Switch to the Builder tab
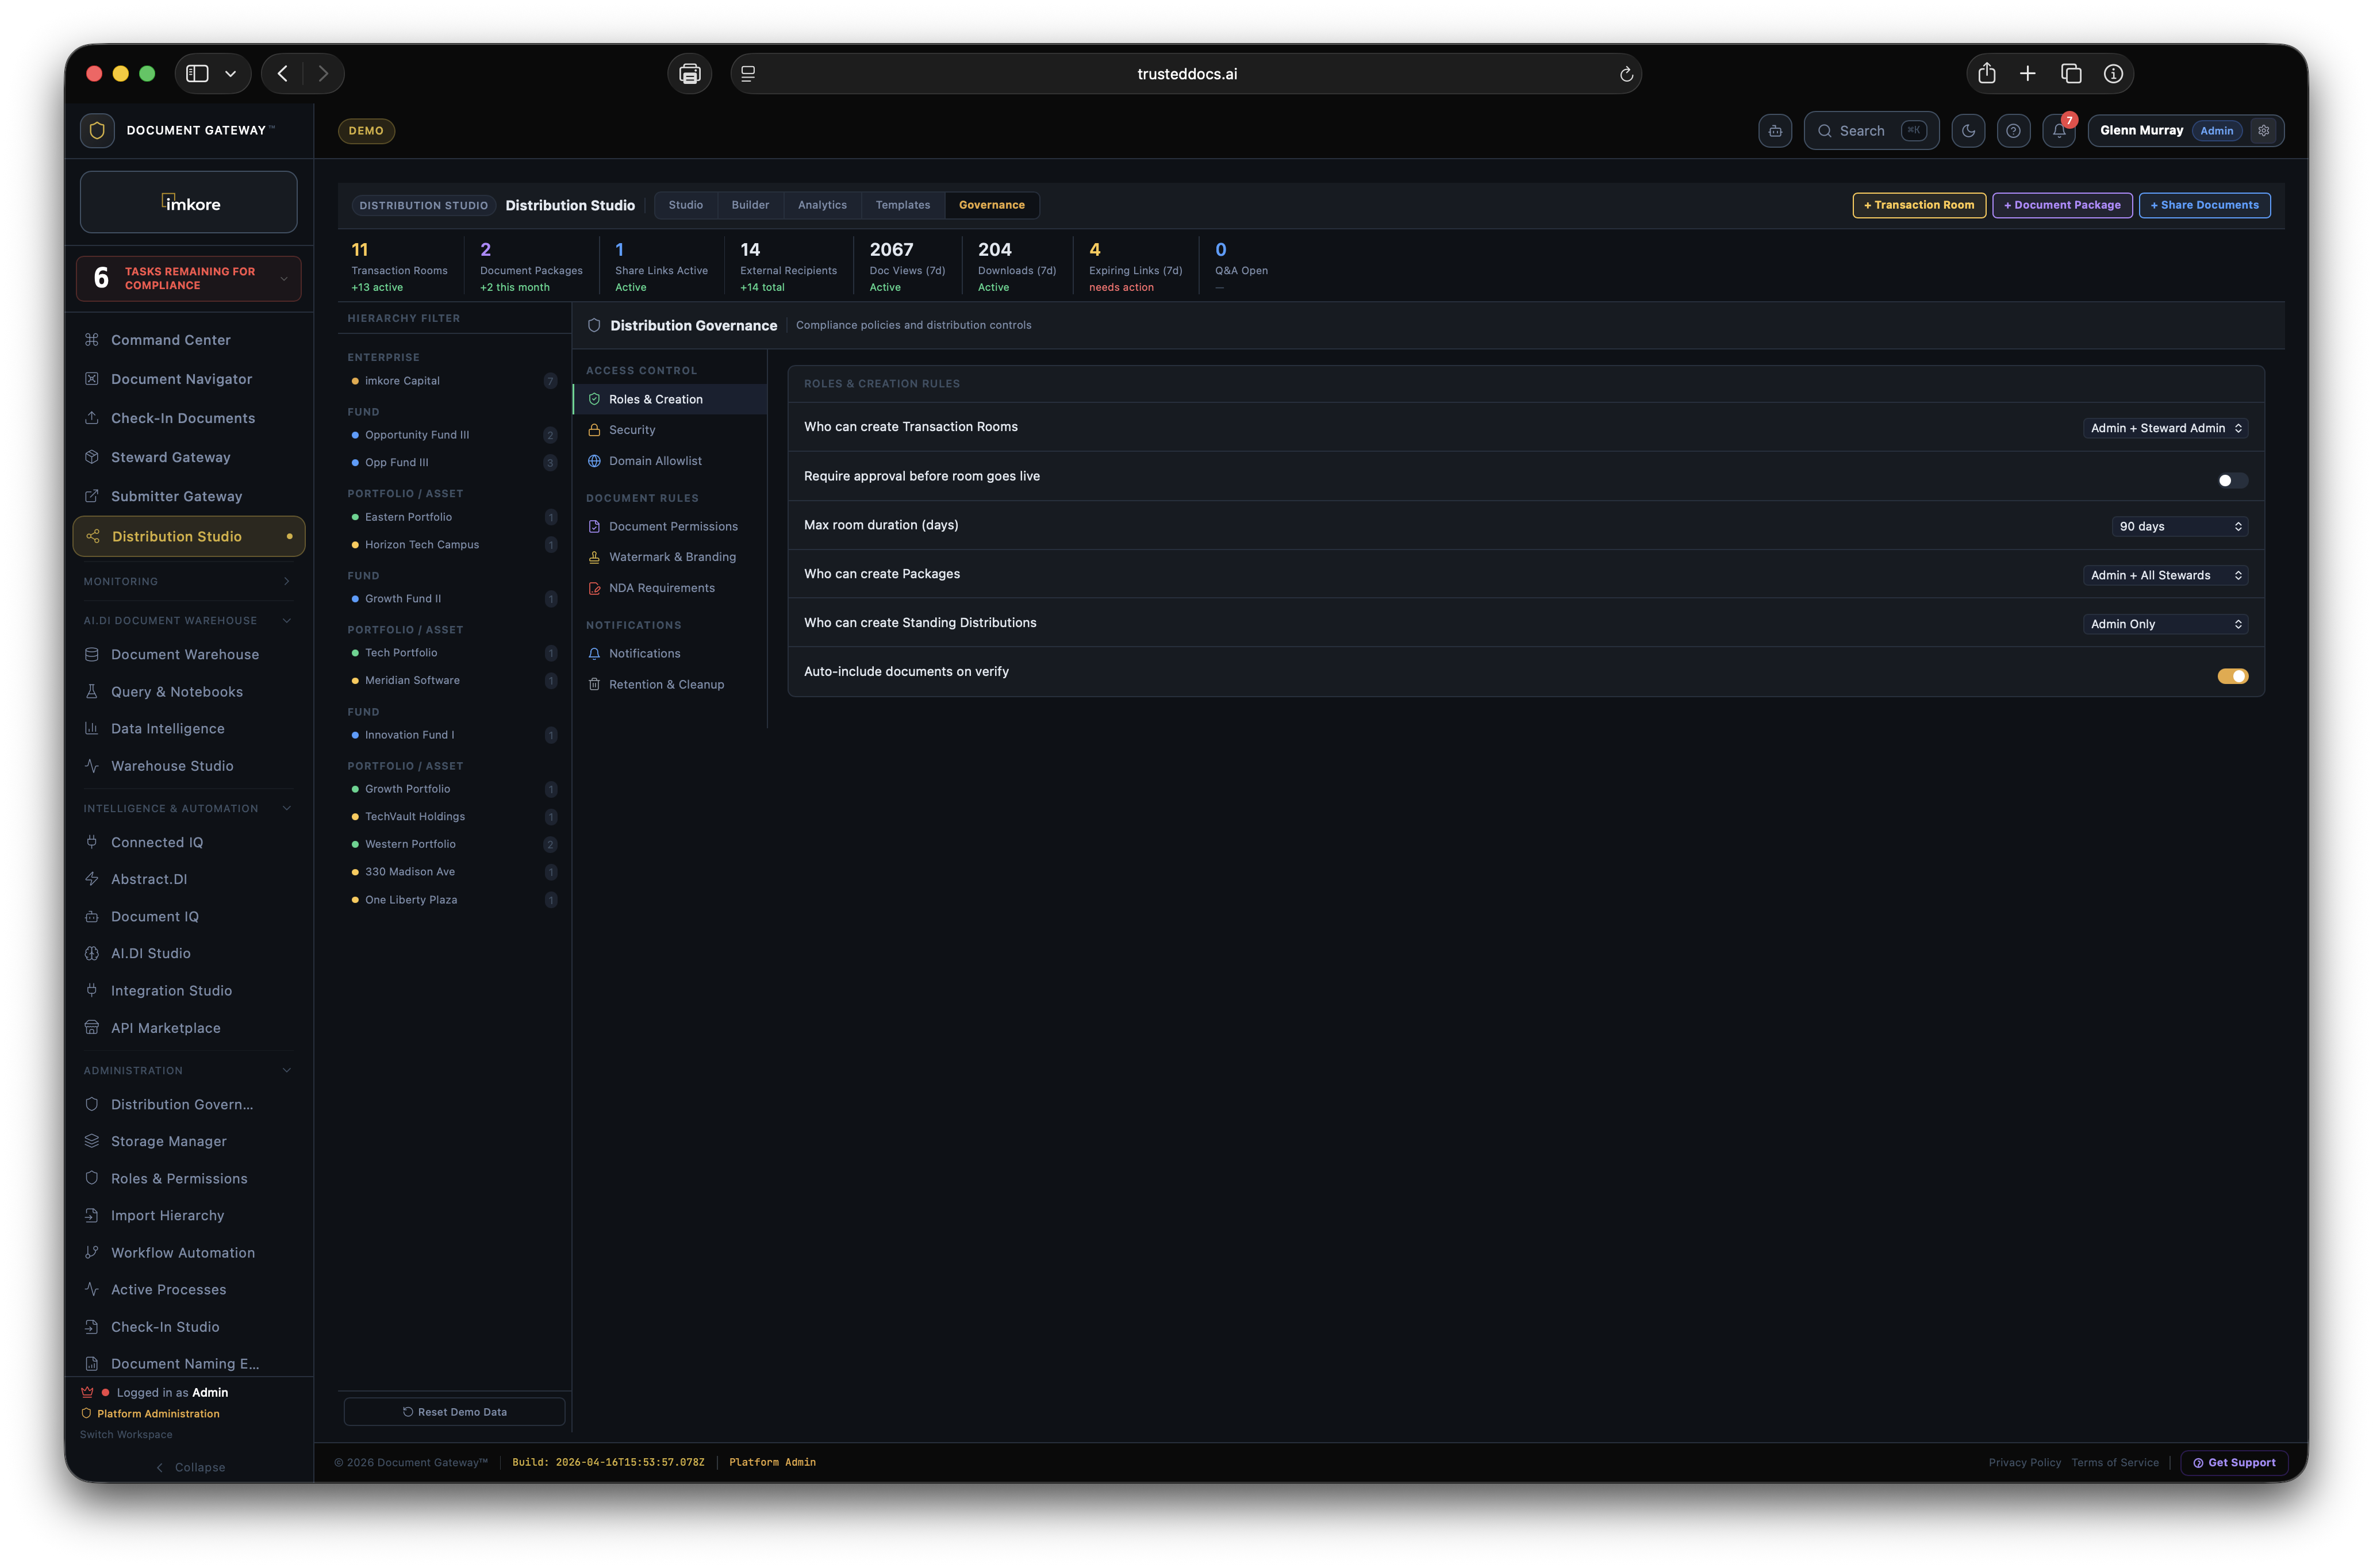 [x=750, y=205]
